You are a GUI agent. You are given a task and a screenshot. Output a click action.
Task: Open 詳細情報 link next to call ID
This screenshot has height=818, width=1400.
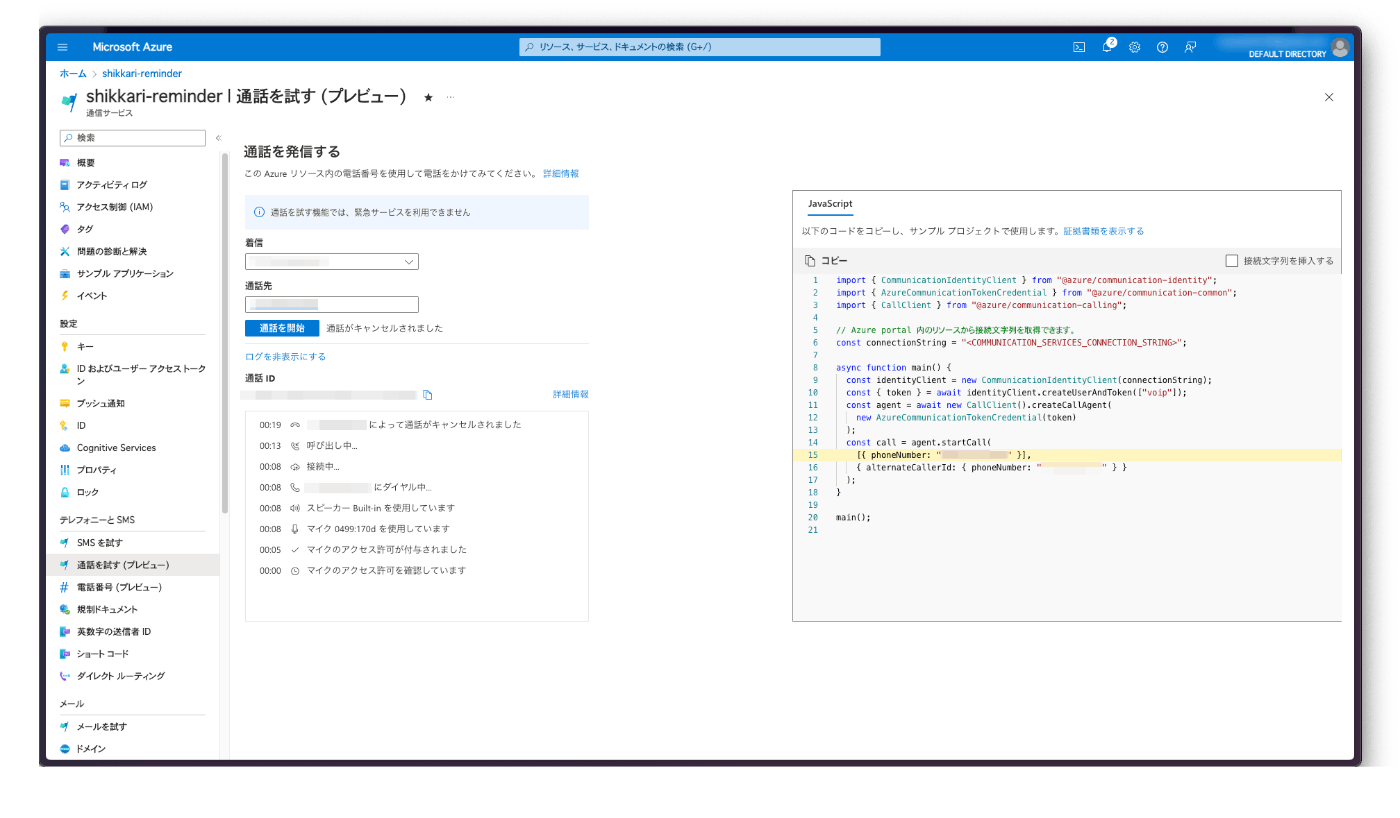point(571,395)
